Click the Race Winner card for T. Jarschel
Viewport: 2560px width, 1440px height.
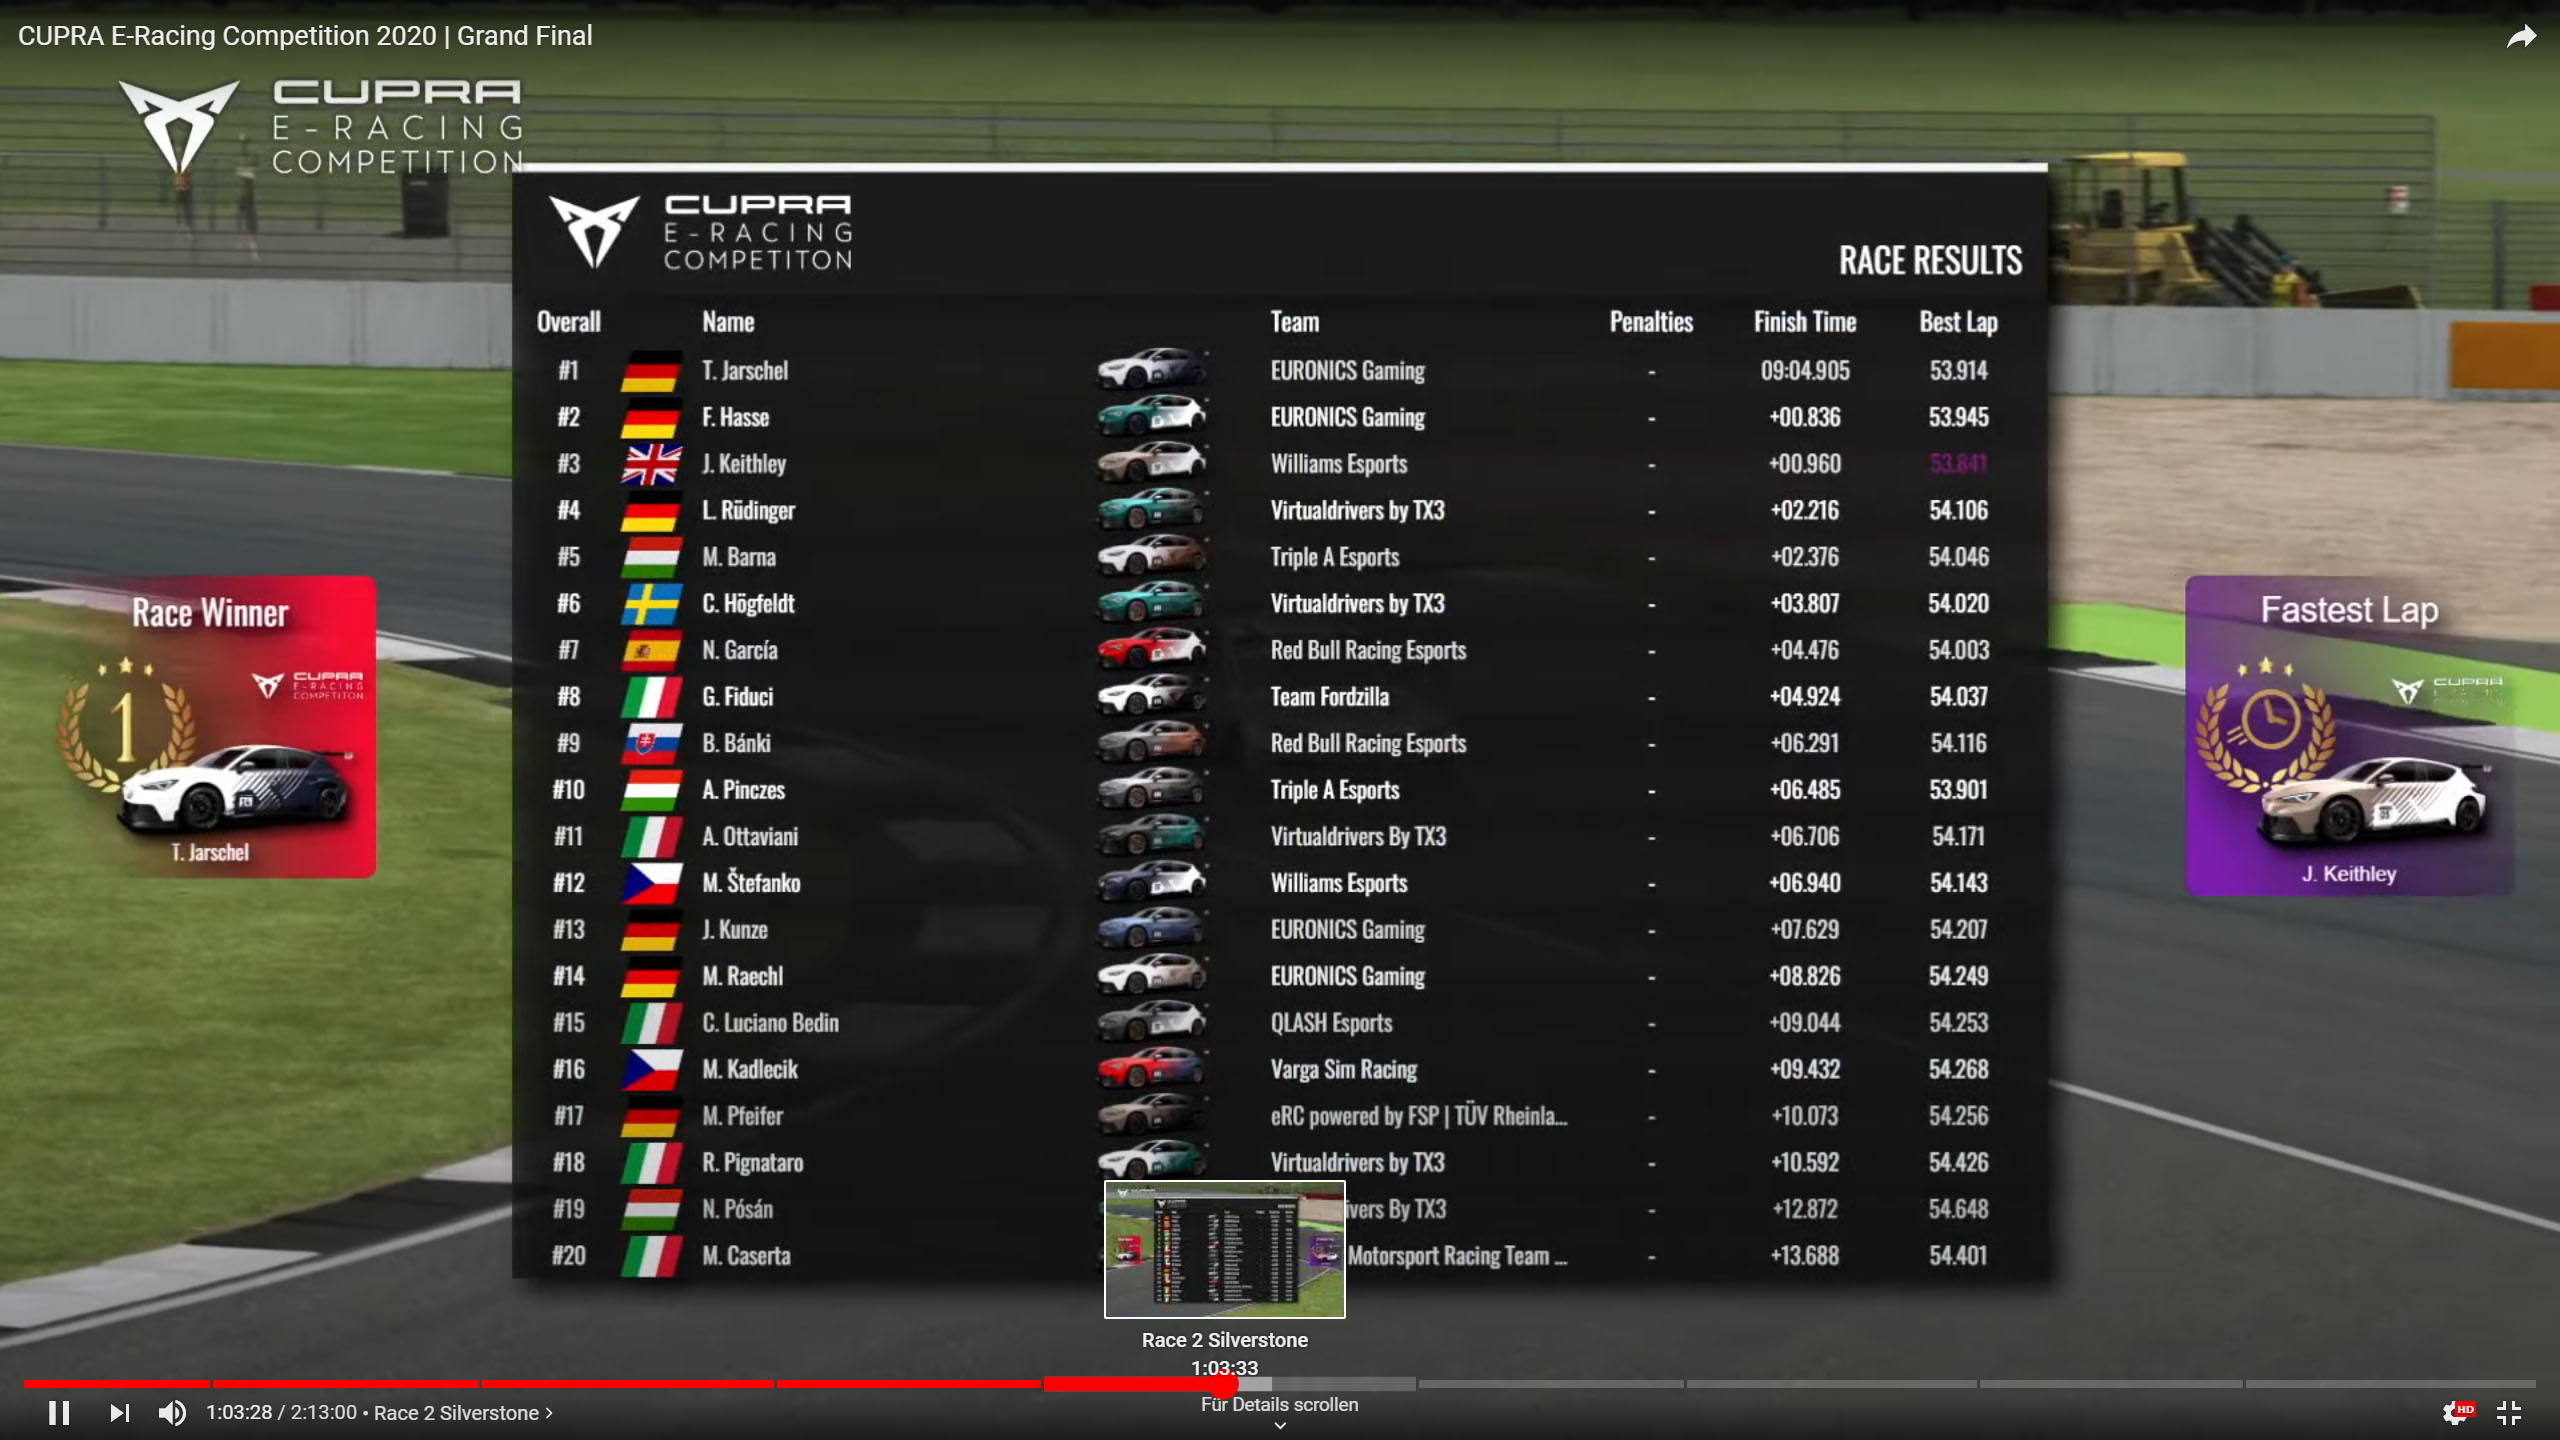[215, 727]
